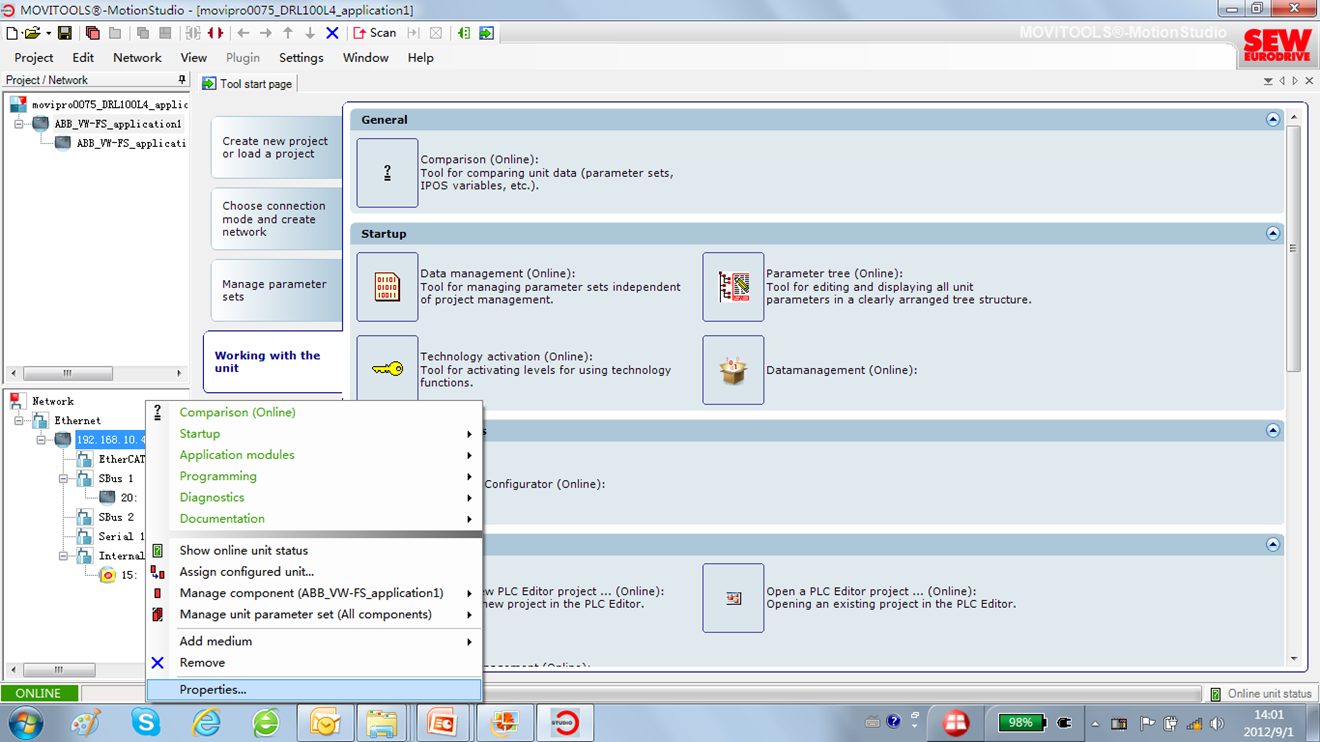Click the Manage parameter sets button

275,290
